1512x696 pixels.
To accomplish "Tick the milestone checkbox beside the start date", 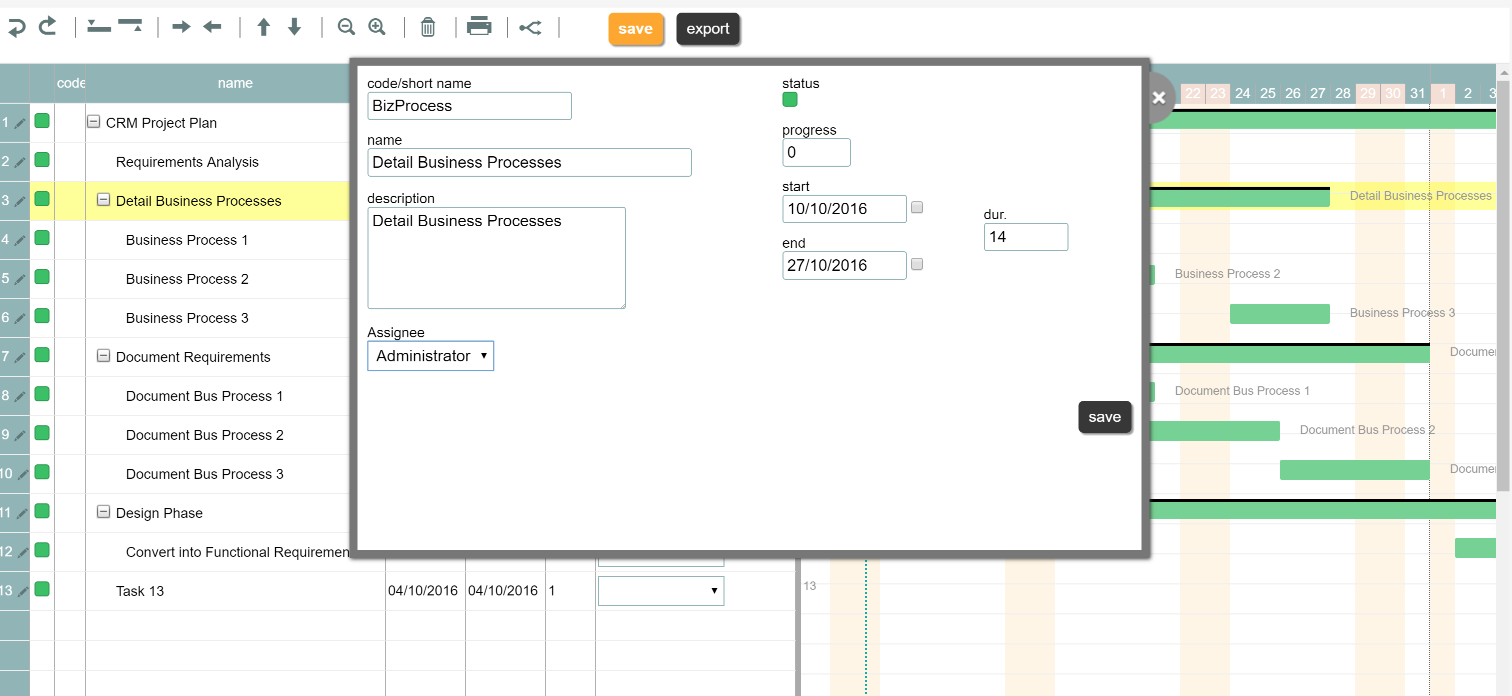I will click(x=917, y=208).
